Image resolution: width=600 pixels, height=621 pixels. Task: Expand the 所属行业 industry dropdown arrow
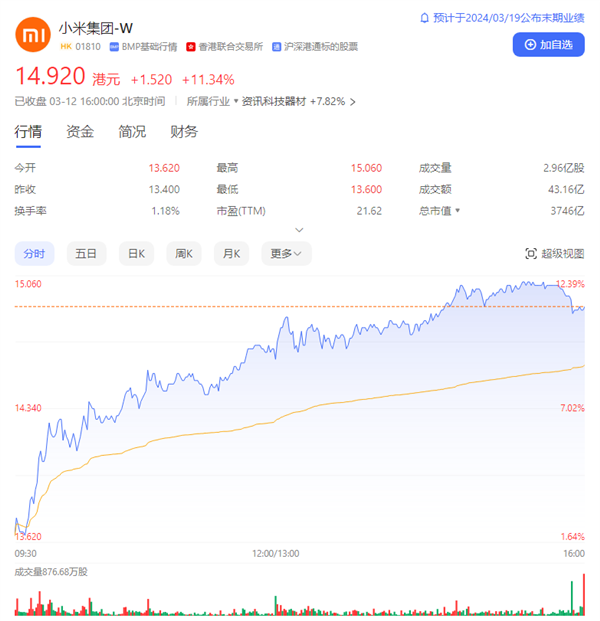236,101
